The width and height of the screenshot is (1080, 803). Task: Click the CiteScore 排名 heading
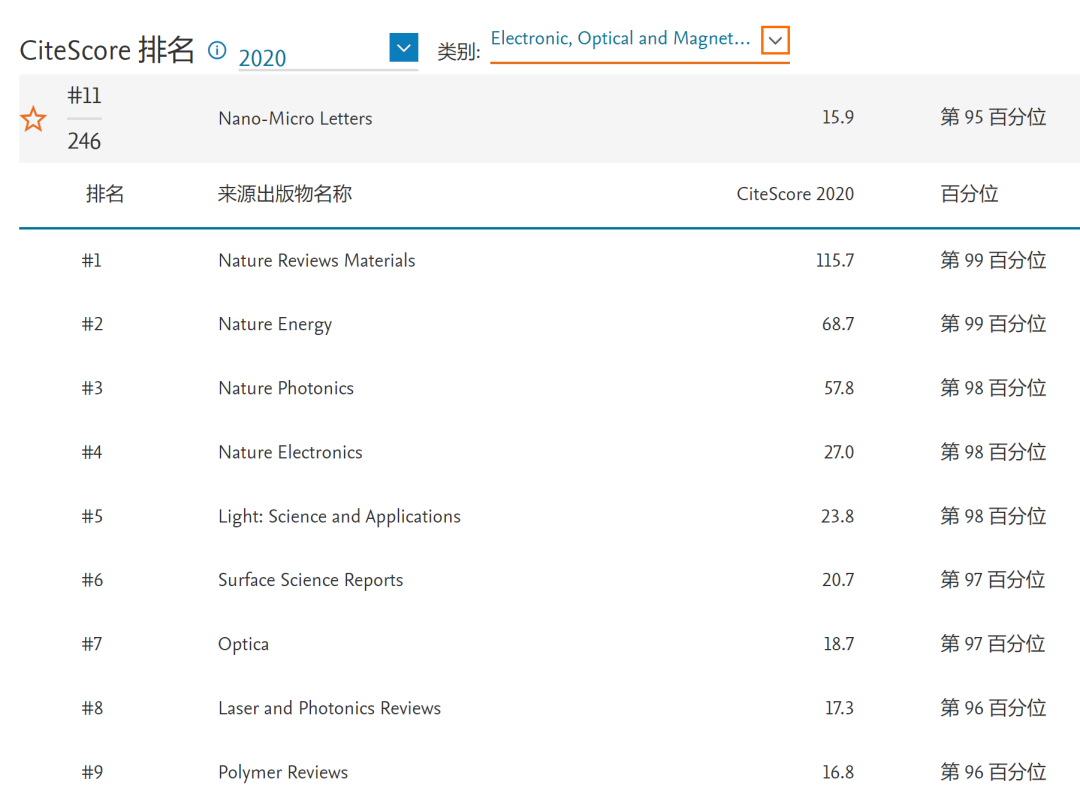[107, 50]
